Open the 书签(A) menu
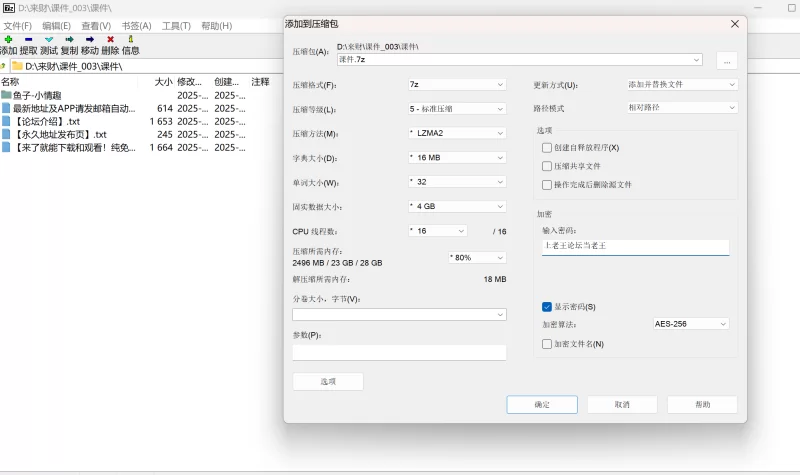Image resolution: width=800 pixels, height=475 pixels. point(136,26)
